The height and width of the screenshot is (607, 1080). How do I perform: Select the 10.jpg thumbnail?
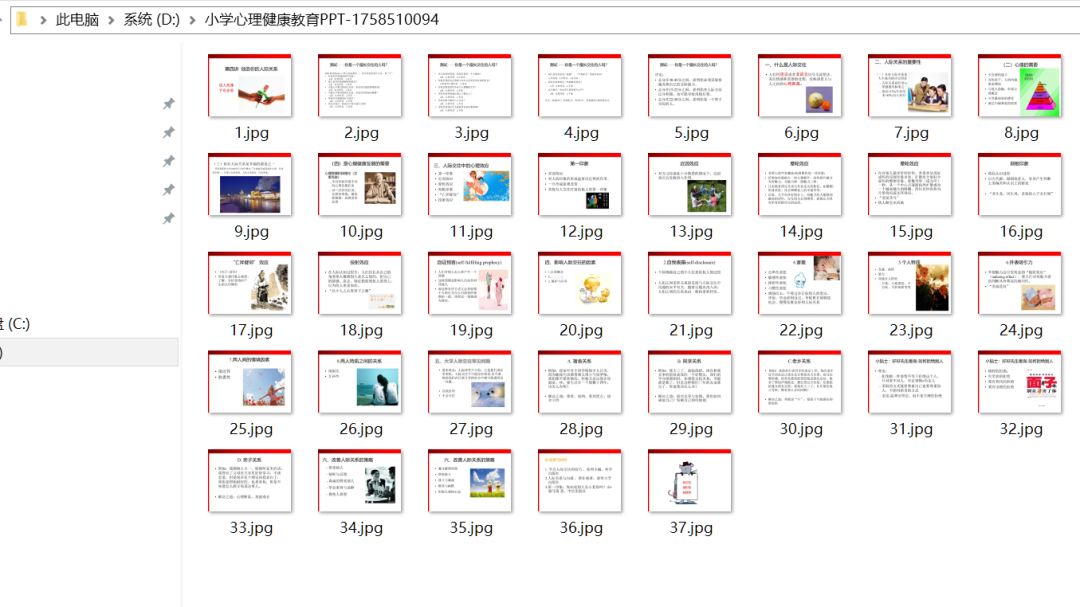(360, 184)
